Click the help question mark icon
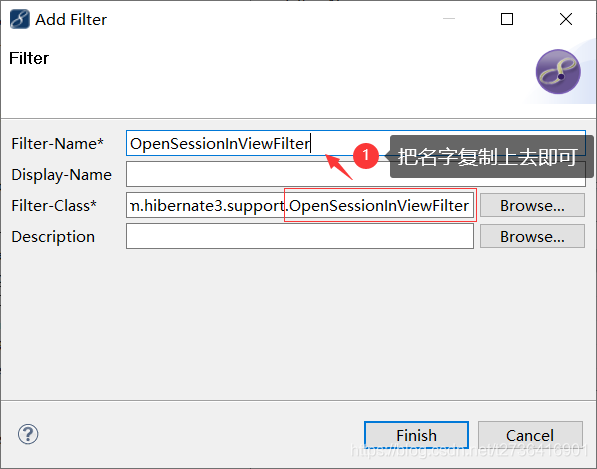 point(28,434)
